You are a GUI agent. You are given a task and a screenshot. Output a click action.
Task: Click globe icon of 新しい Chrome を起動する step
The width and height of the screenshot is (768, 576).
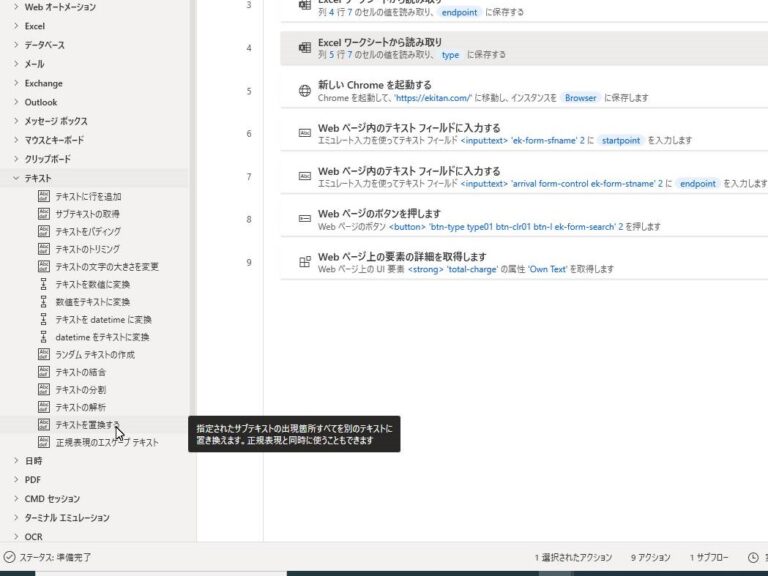click(305, 91)
